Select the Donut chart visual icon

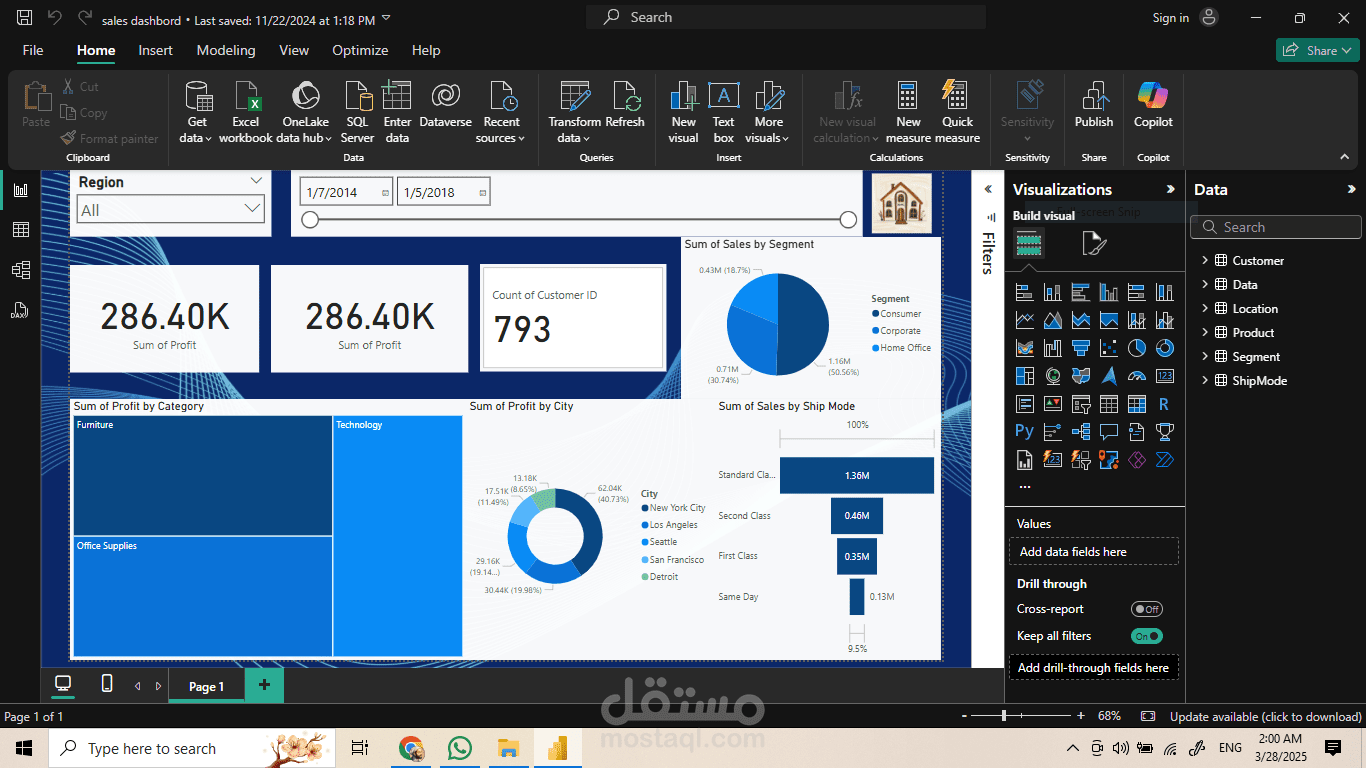point(1164,348)
